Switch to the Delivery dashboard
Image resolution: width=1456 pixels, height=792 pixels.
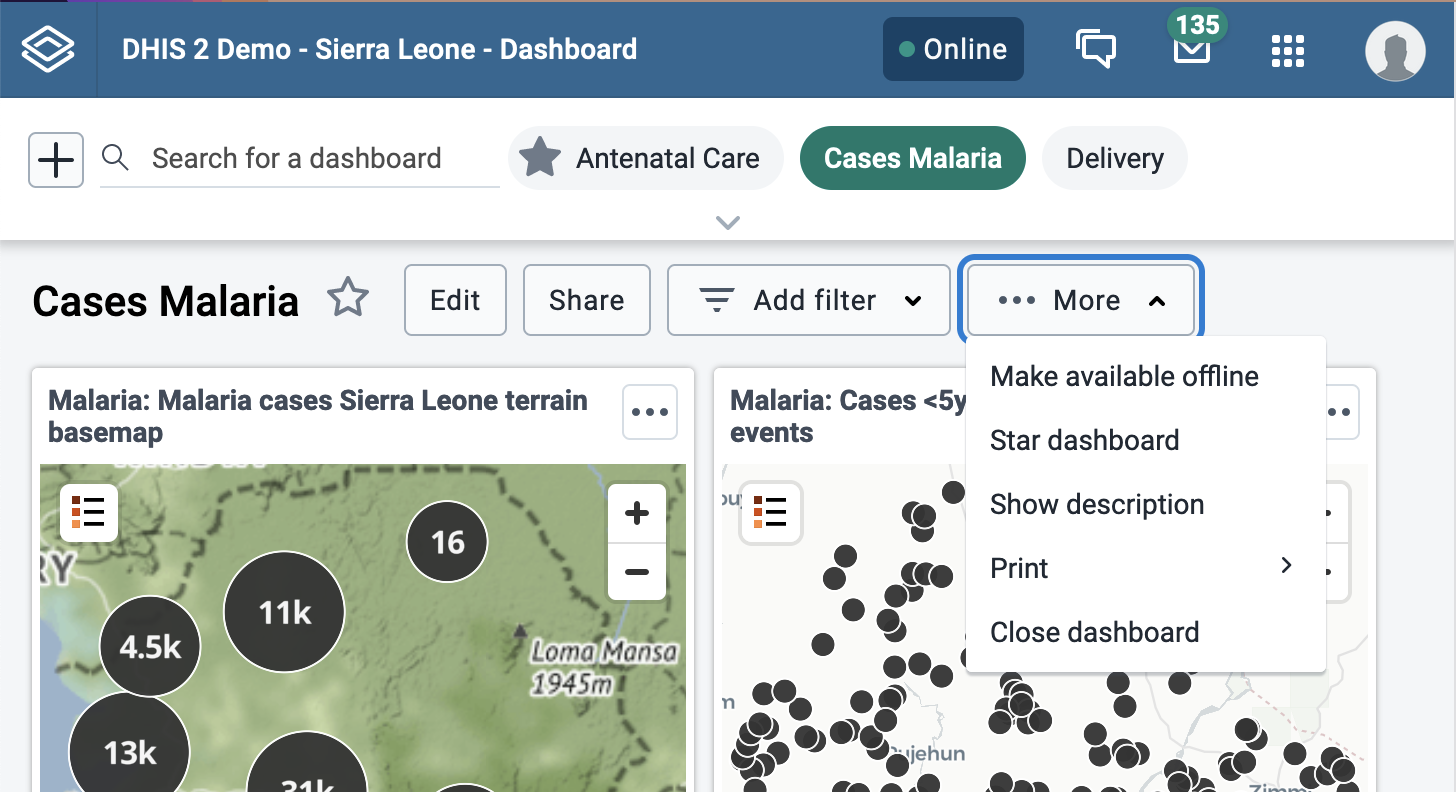(x=1114, y=157)
